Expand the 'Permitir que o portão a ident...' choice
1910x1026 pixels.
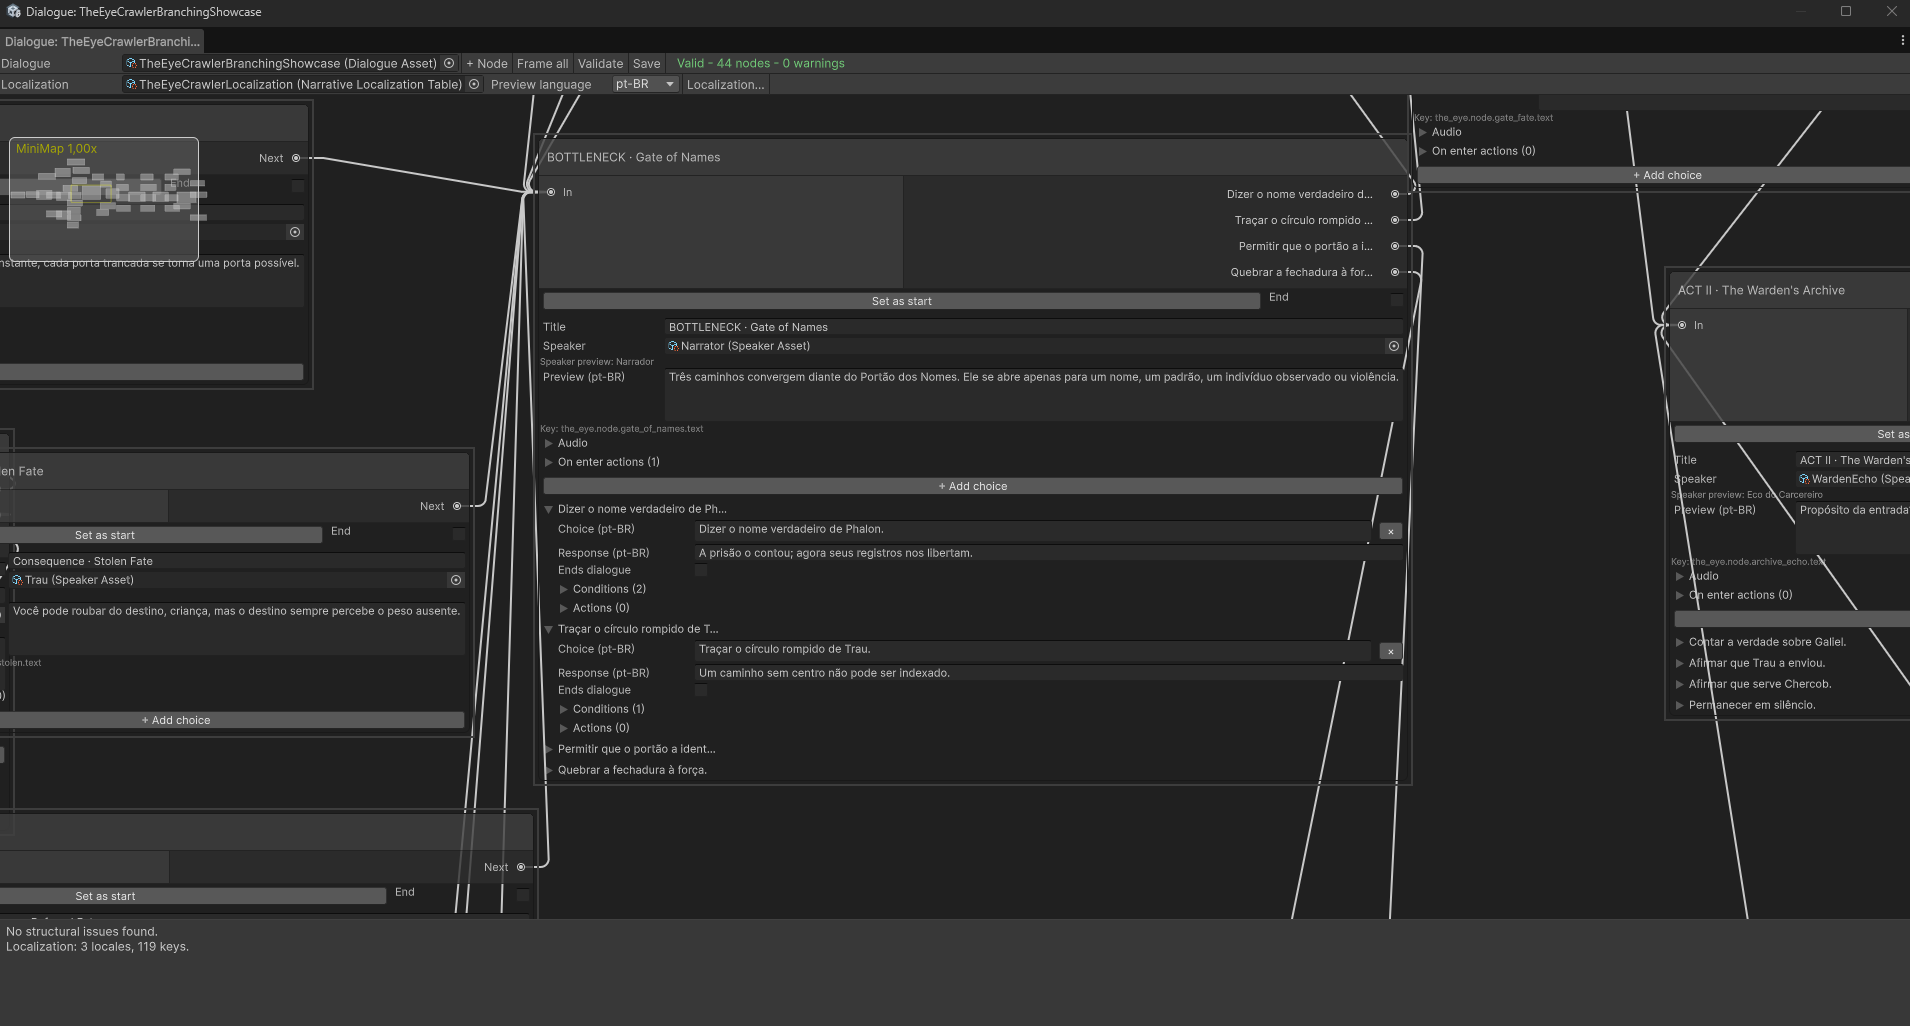(548, 749)
